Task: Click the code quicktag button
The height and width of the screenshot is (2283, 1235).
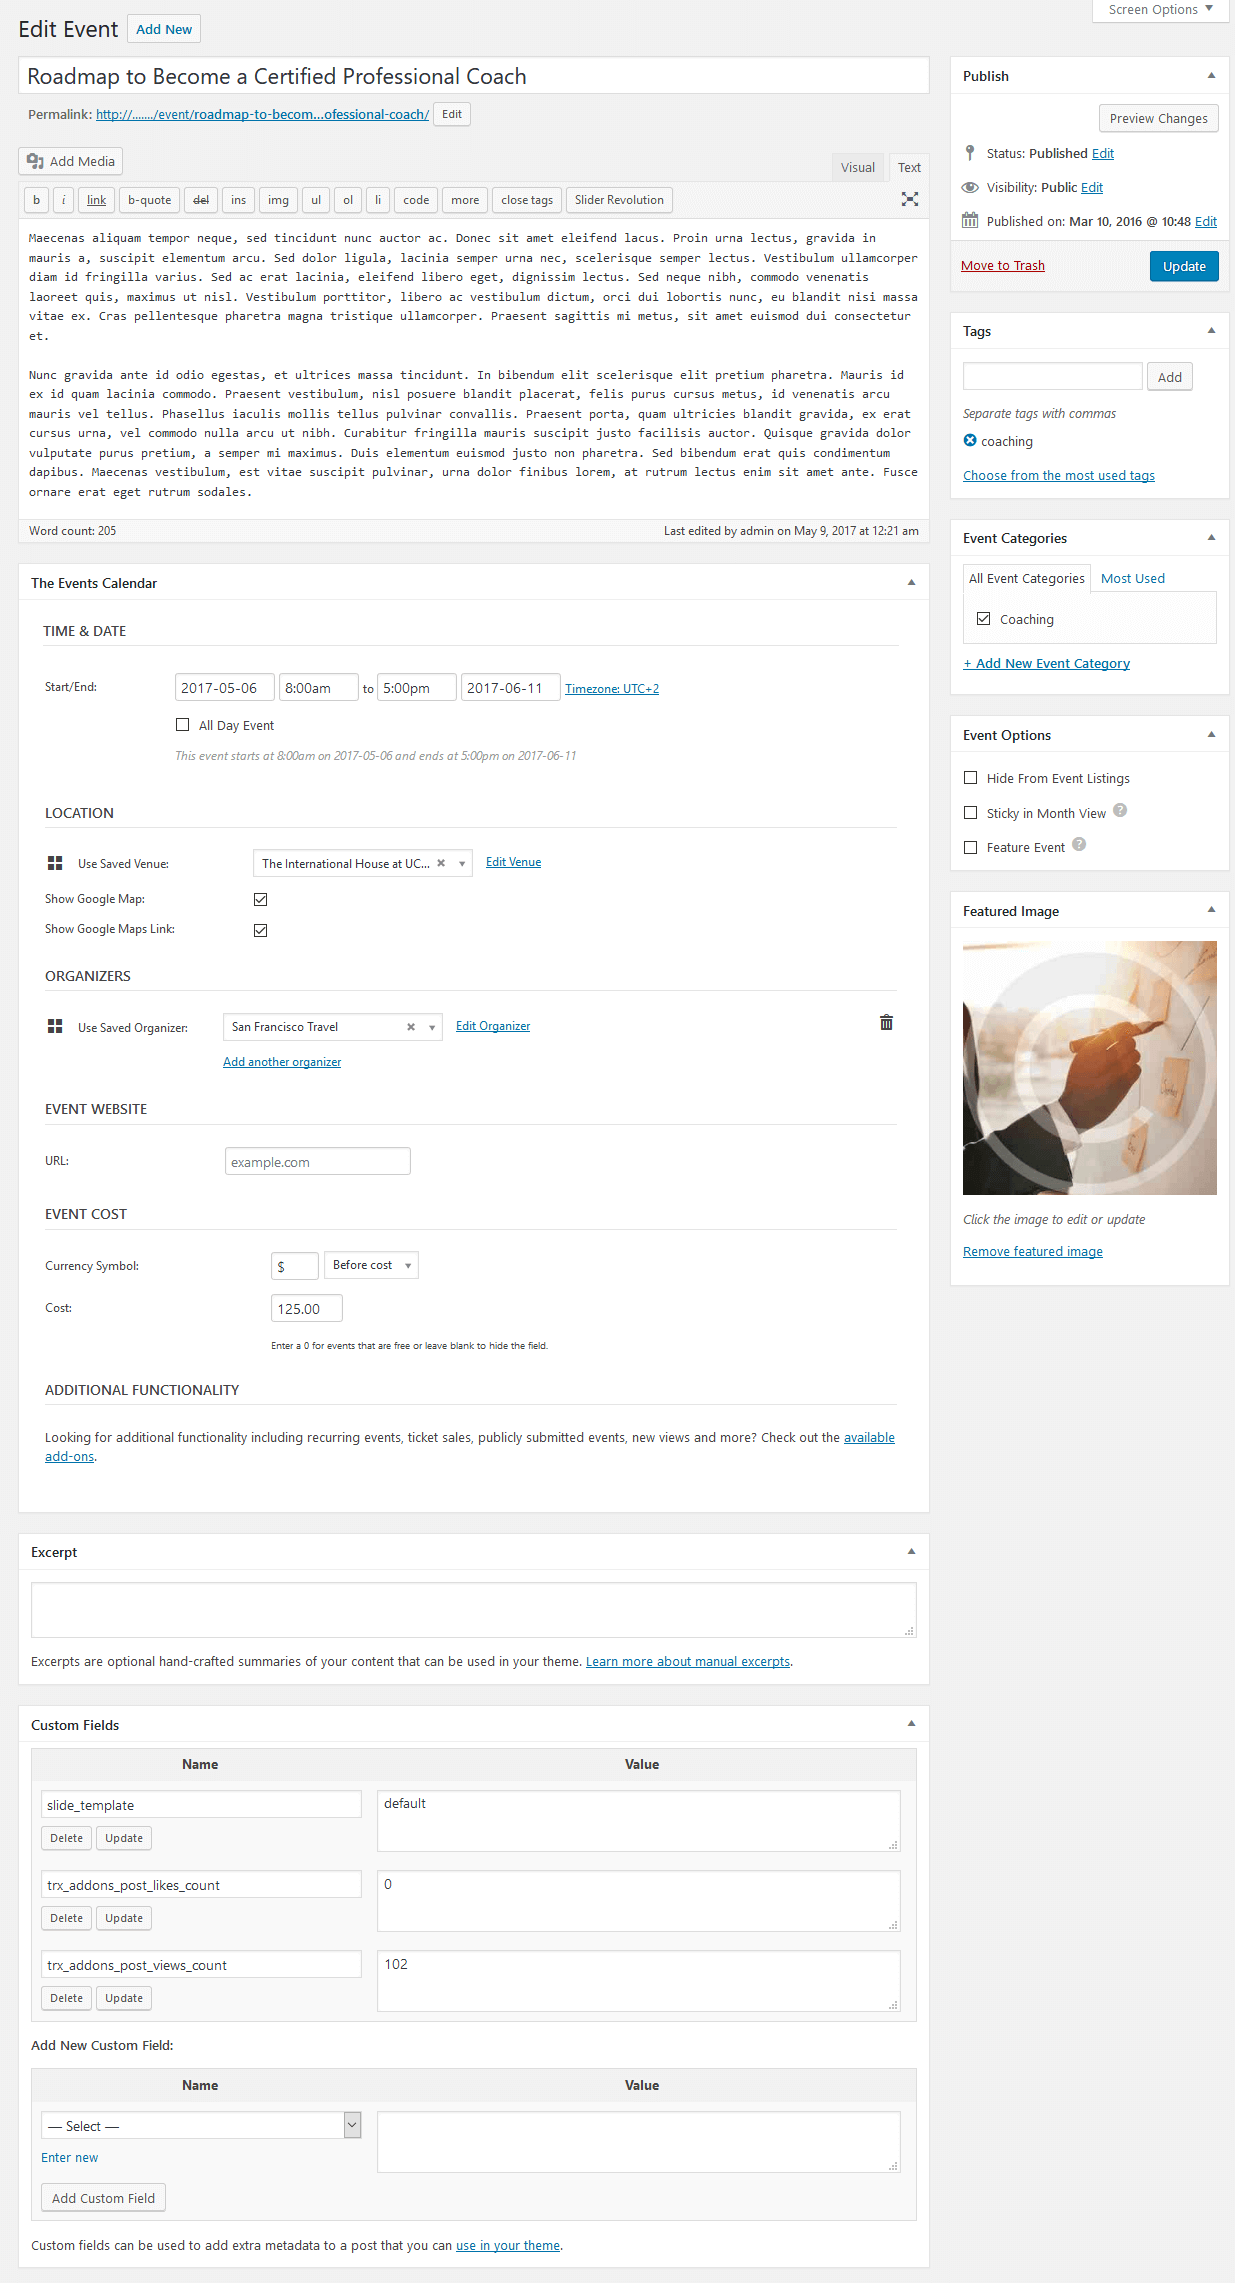Action: [416, 200]
